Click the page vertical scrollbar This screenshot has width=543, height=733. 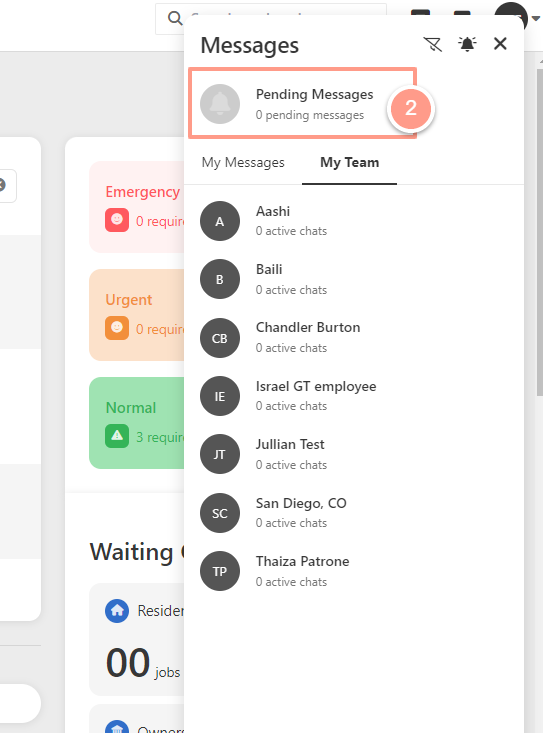point(540,232)
